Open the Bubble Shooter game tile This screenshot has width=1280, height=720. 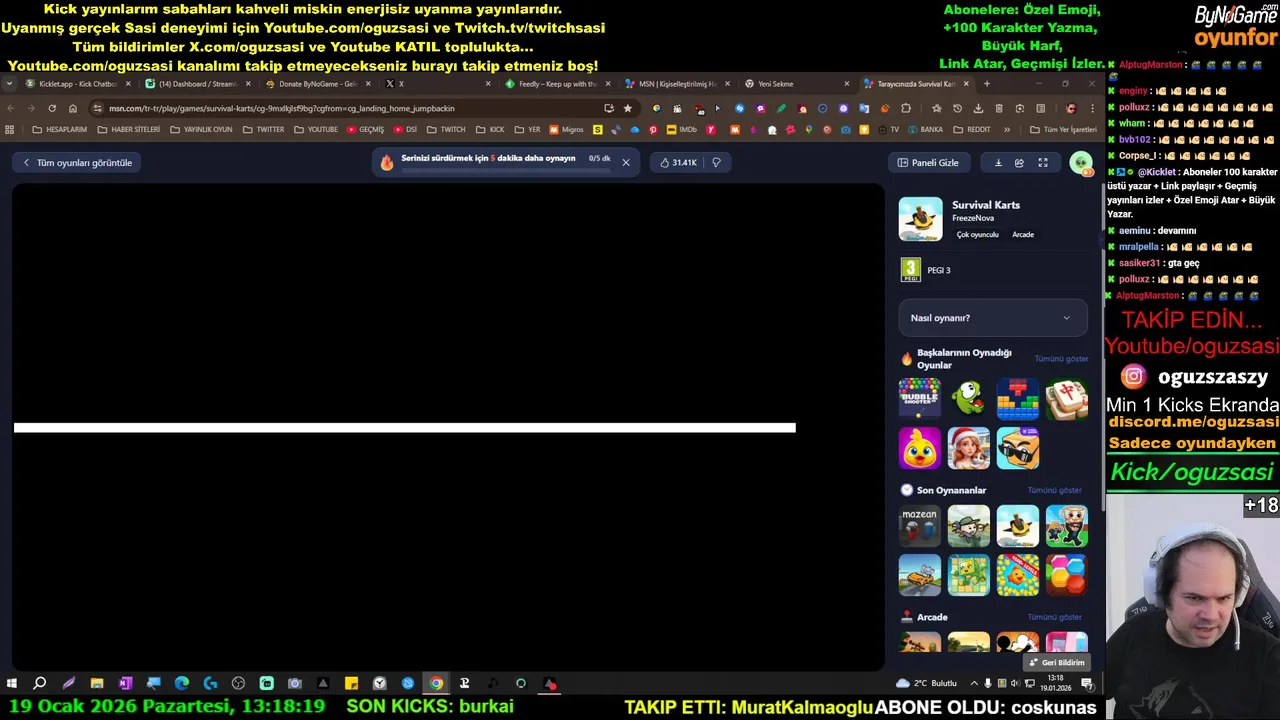pos(919,398)
